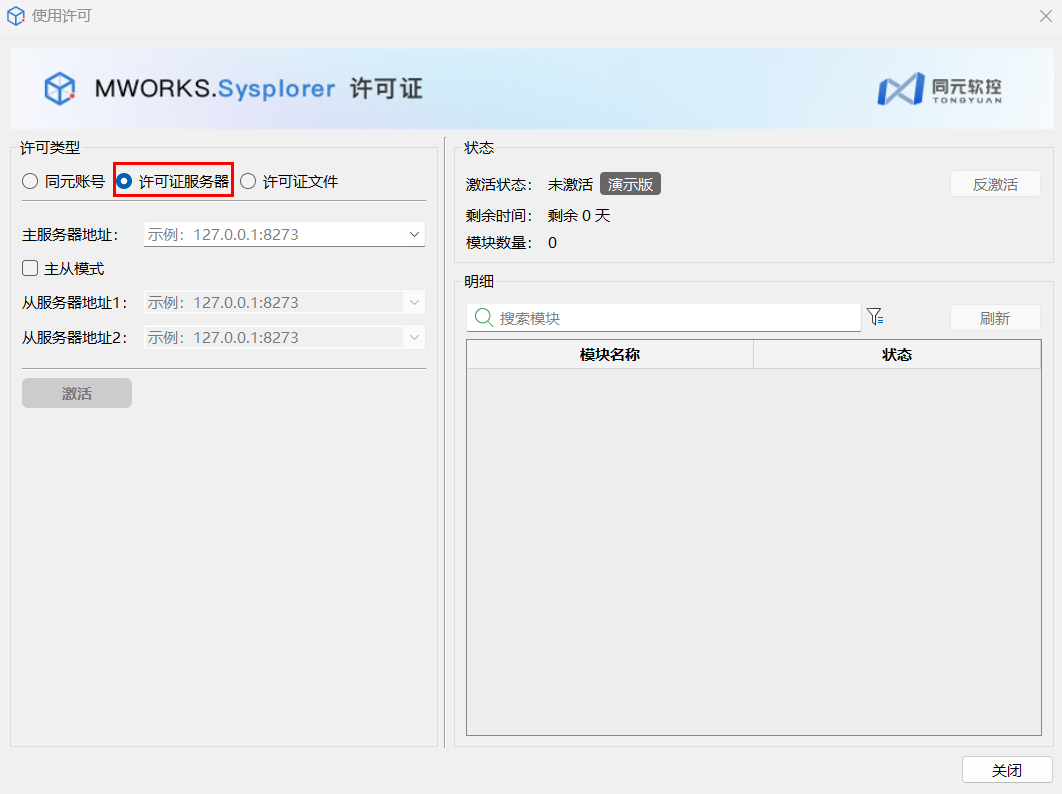Click the title bar app icon
The height and width of the screenshot is (794, 1062).
point(16,16)
